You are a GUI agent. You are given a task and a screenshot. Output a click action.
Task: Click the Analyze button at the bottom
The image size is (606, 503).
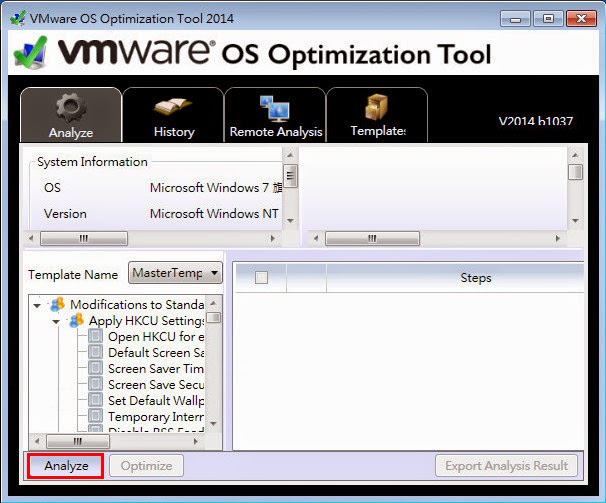pos(66,465)
